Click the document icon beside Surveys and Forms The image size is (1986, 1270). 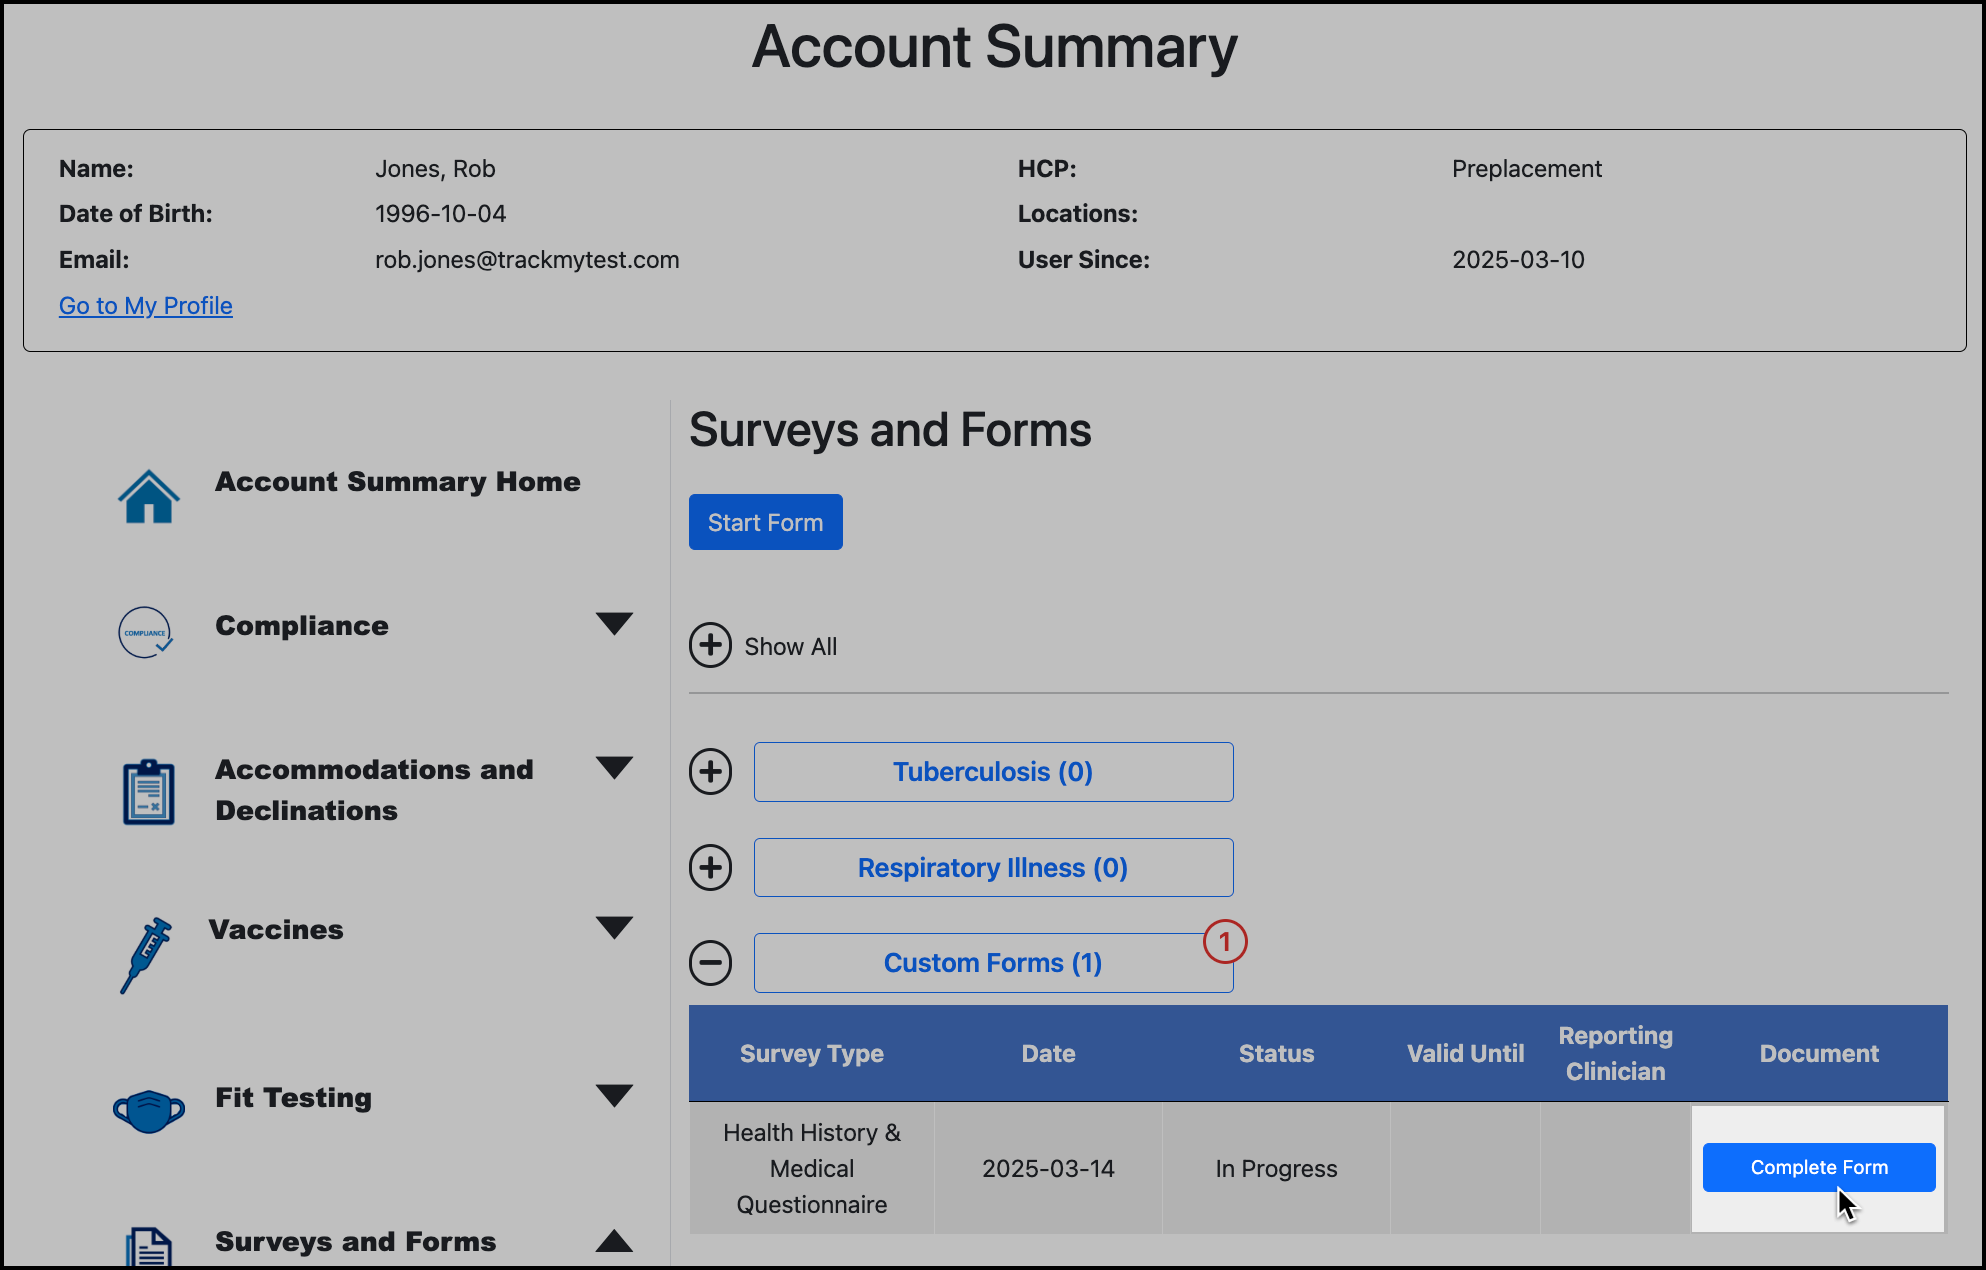click(x=150, y=1243)
